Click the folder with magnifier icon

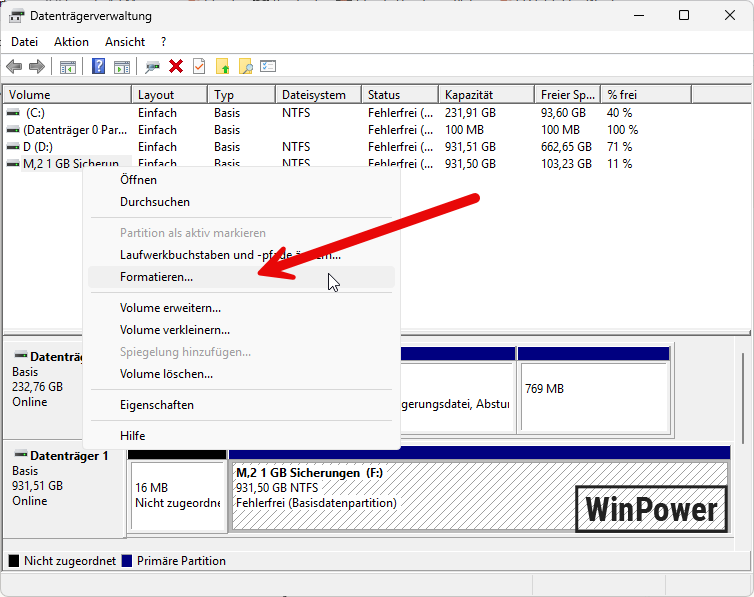pos(245,67)
